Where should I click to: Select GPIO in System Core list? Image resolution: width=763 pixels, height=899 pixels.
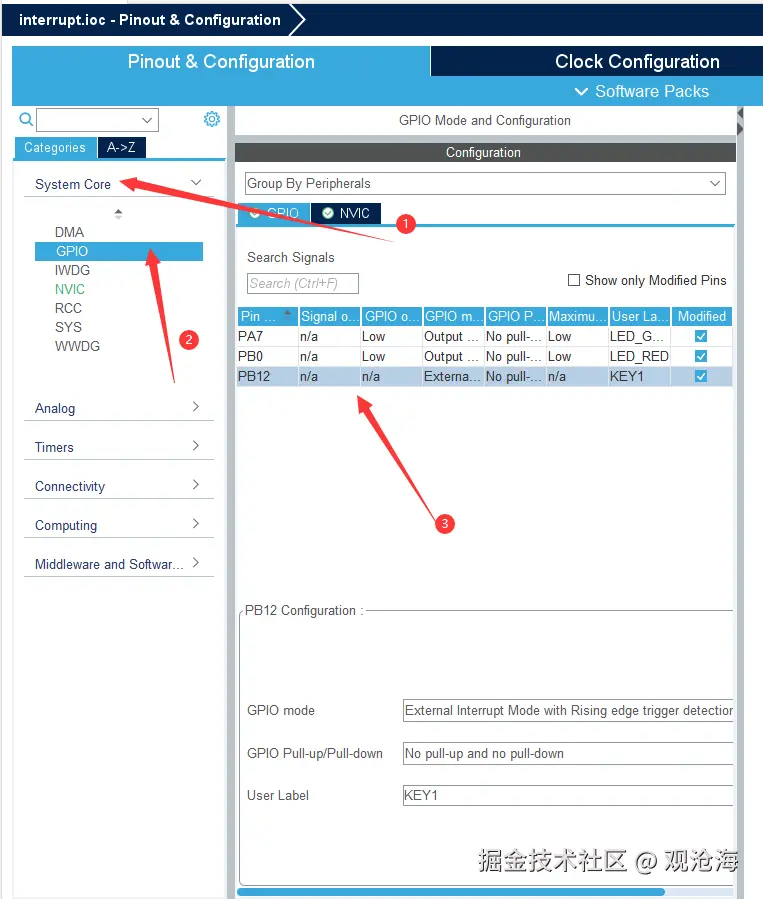(x=119, y=251)
